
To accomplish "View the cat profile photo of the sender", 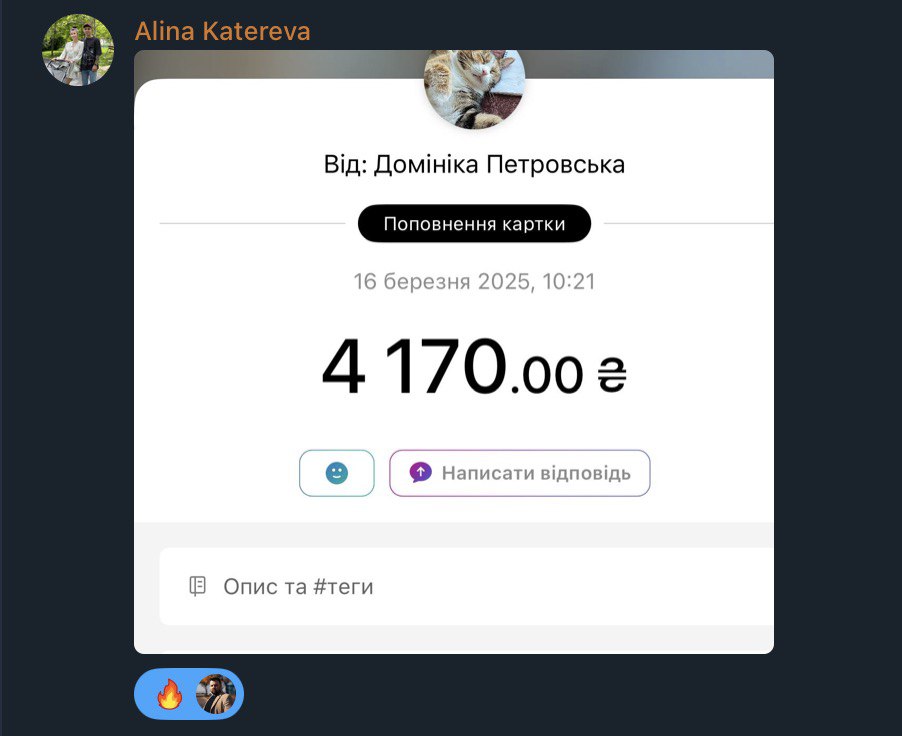I will point(475,88).
